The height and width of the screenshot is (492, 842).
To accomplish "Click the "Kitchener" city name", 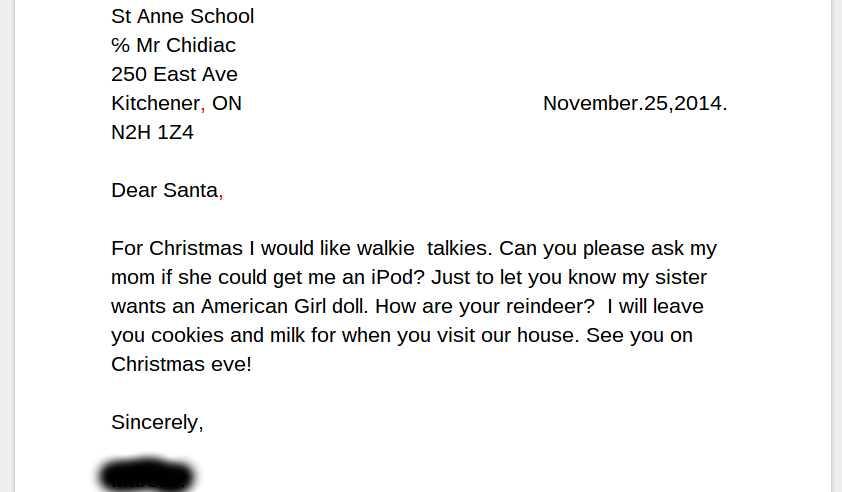I will 156,104.
